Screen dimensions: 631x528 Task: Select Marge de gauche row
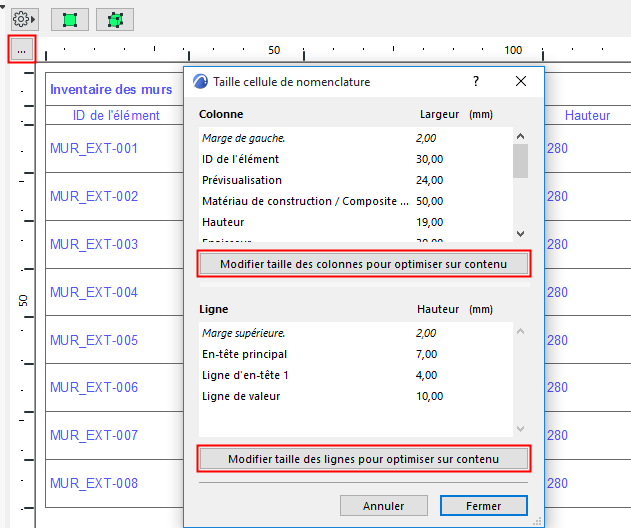pos(356,138)
